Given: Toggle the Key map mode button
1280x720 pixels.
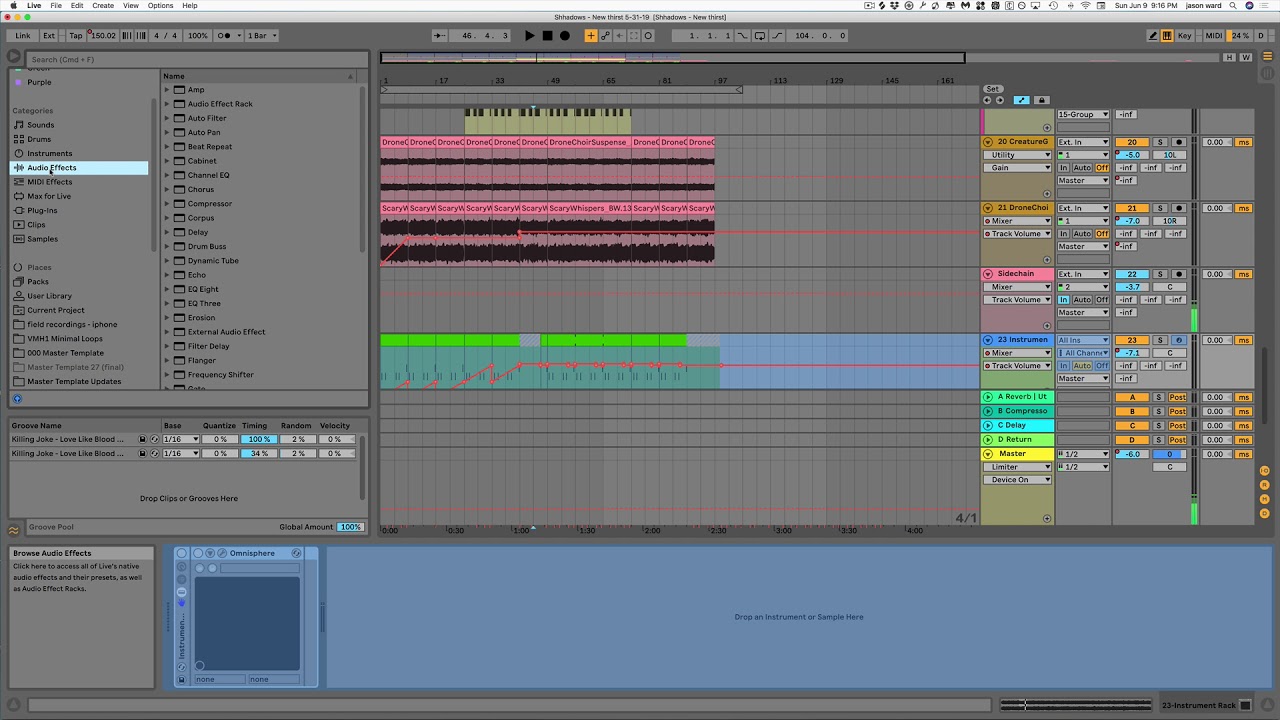Looking at the screenshot, I should coord(1185,36).
